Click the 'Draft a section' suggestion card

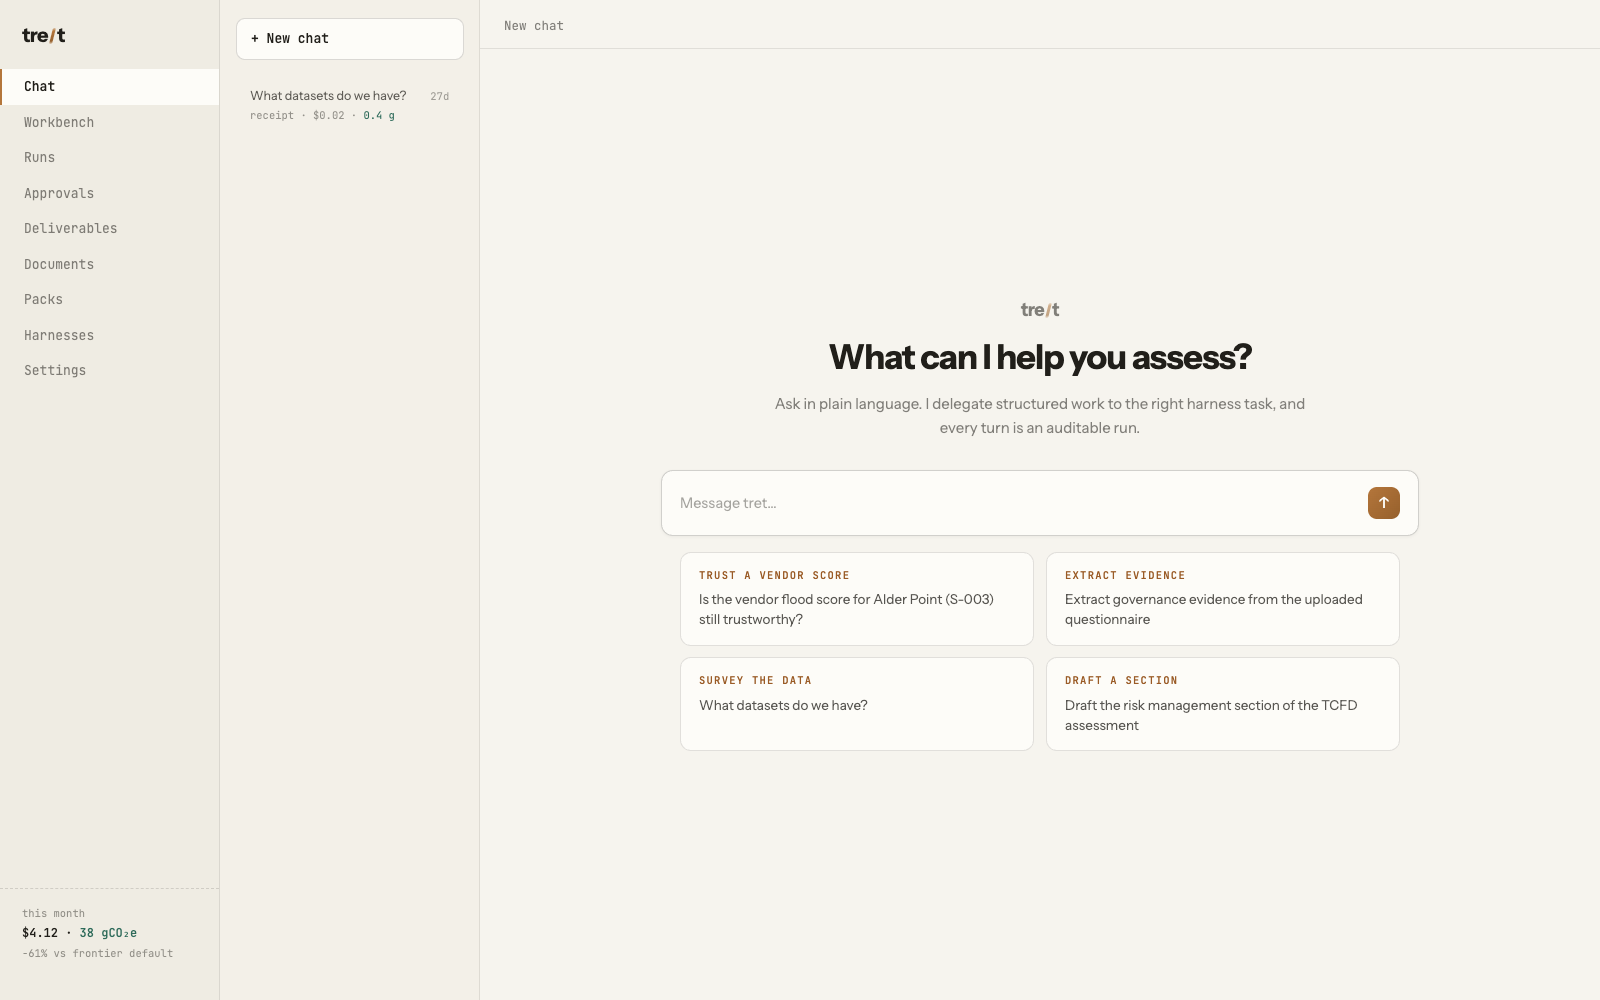click(x=1223, y=704)
